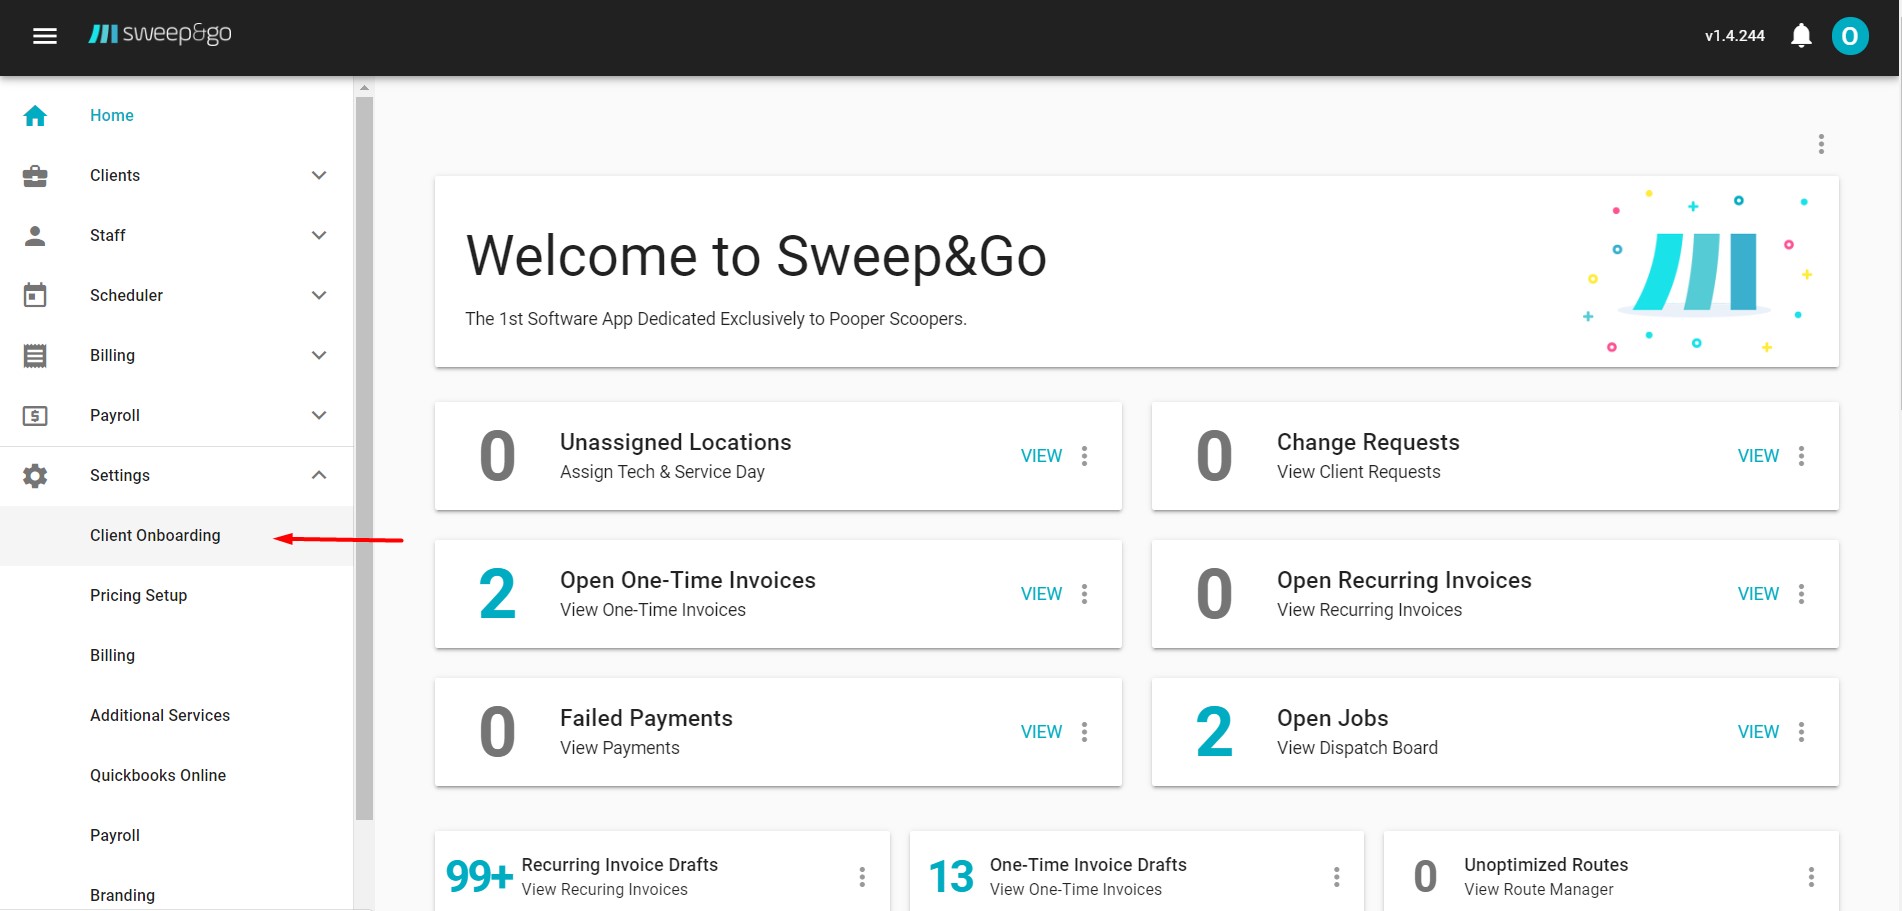Click the One-Time Invoice Drafts card
Viewport: 1902px width, 911px height.
(x=1136, y=871)
